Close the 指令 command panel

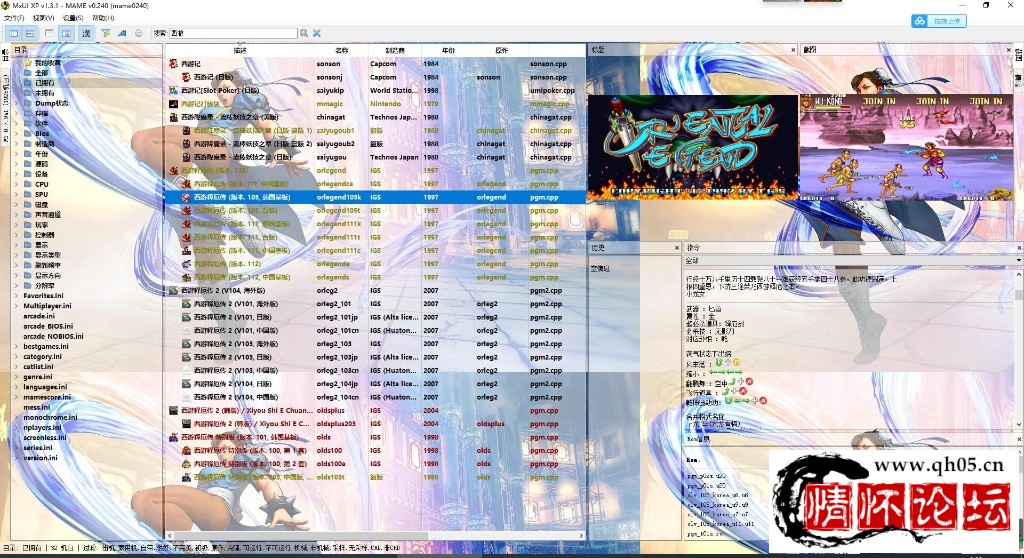pyautogui.click(x=1019, y=248)
